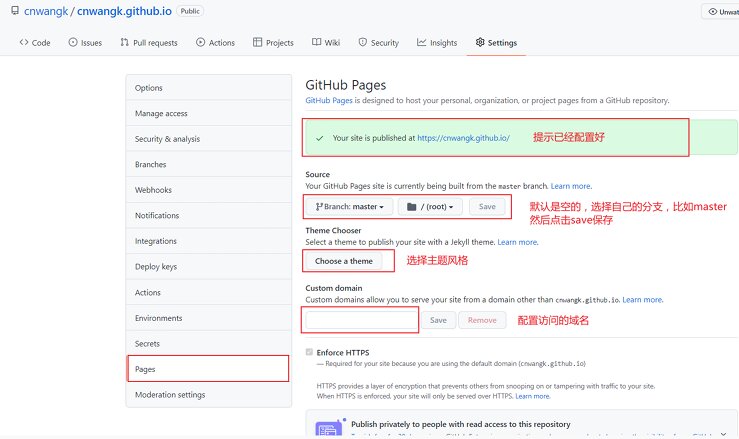Click the Remove custom domain button
The height and width of the screenshot is (439, 739).
pos(482,320)
